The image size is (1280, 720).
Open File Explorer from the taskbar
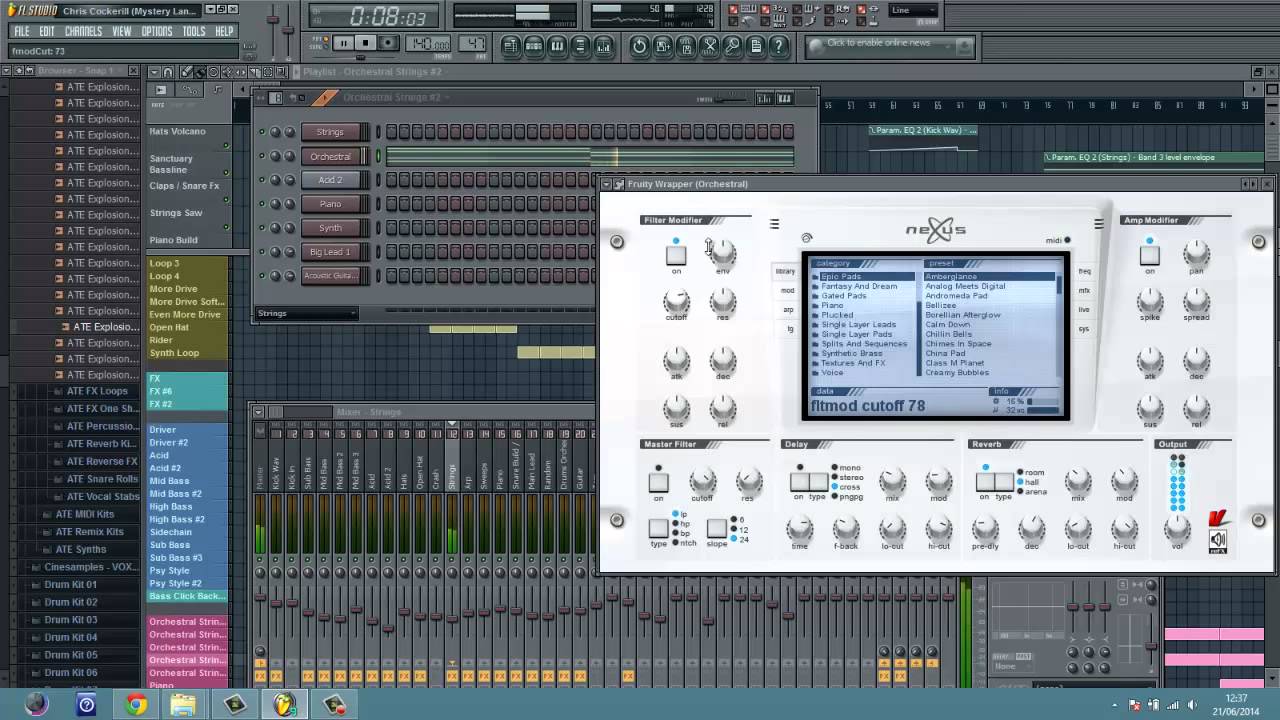point(184,705)
